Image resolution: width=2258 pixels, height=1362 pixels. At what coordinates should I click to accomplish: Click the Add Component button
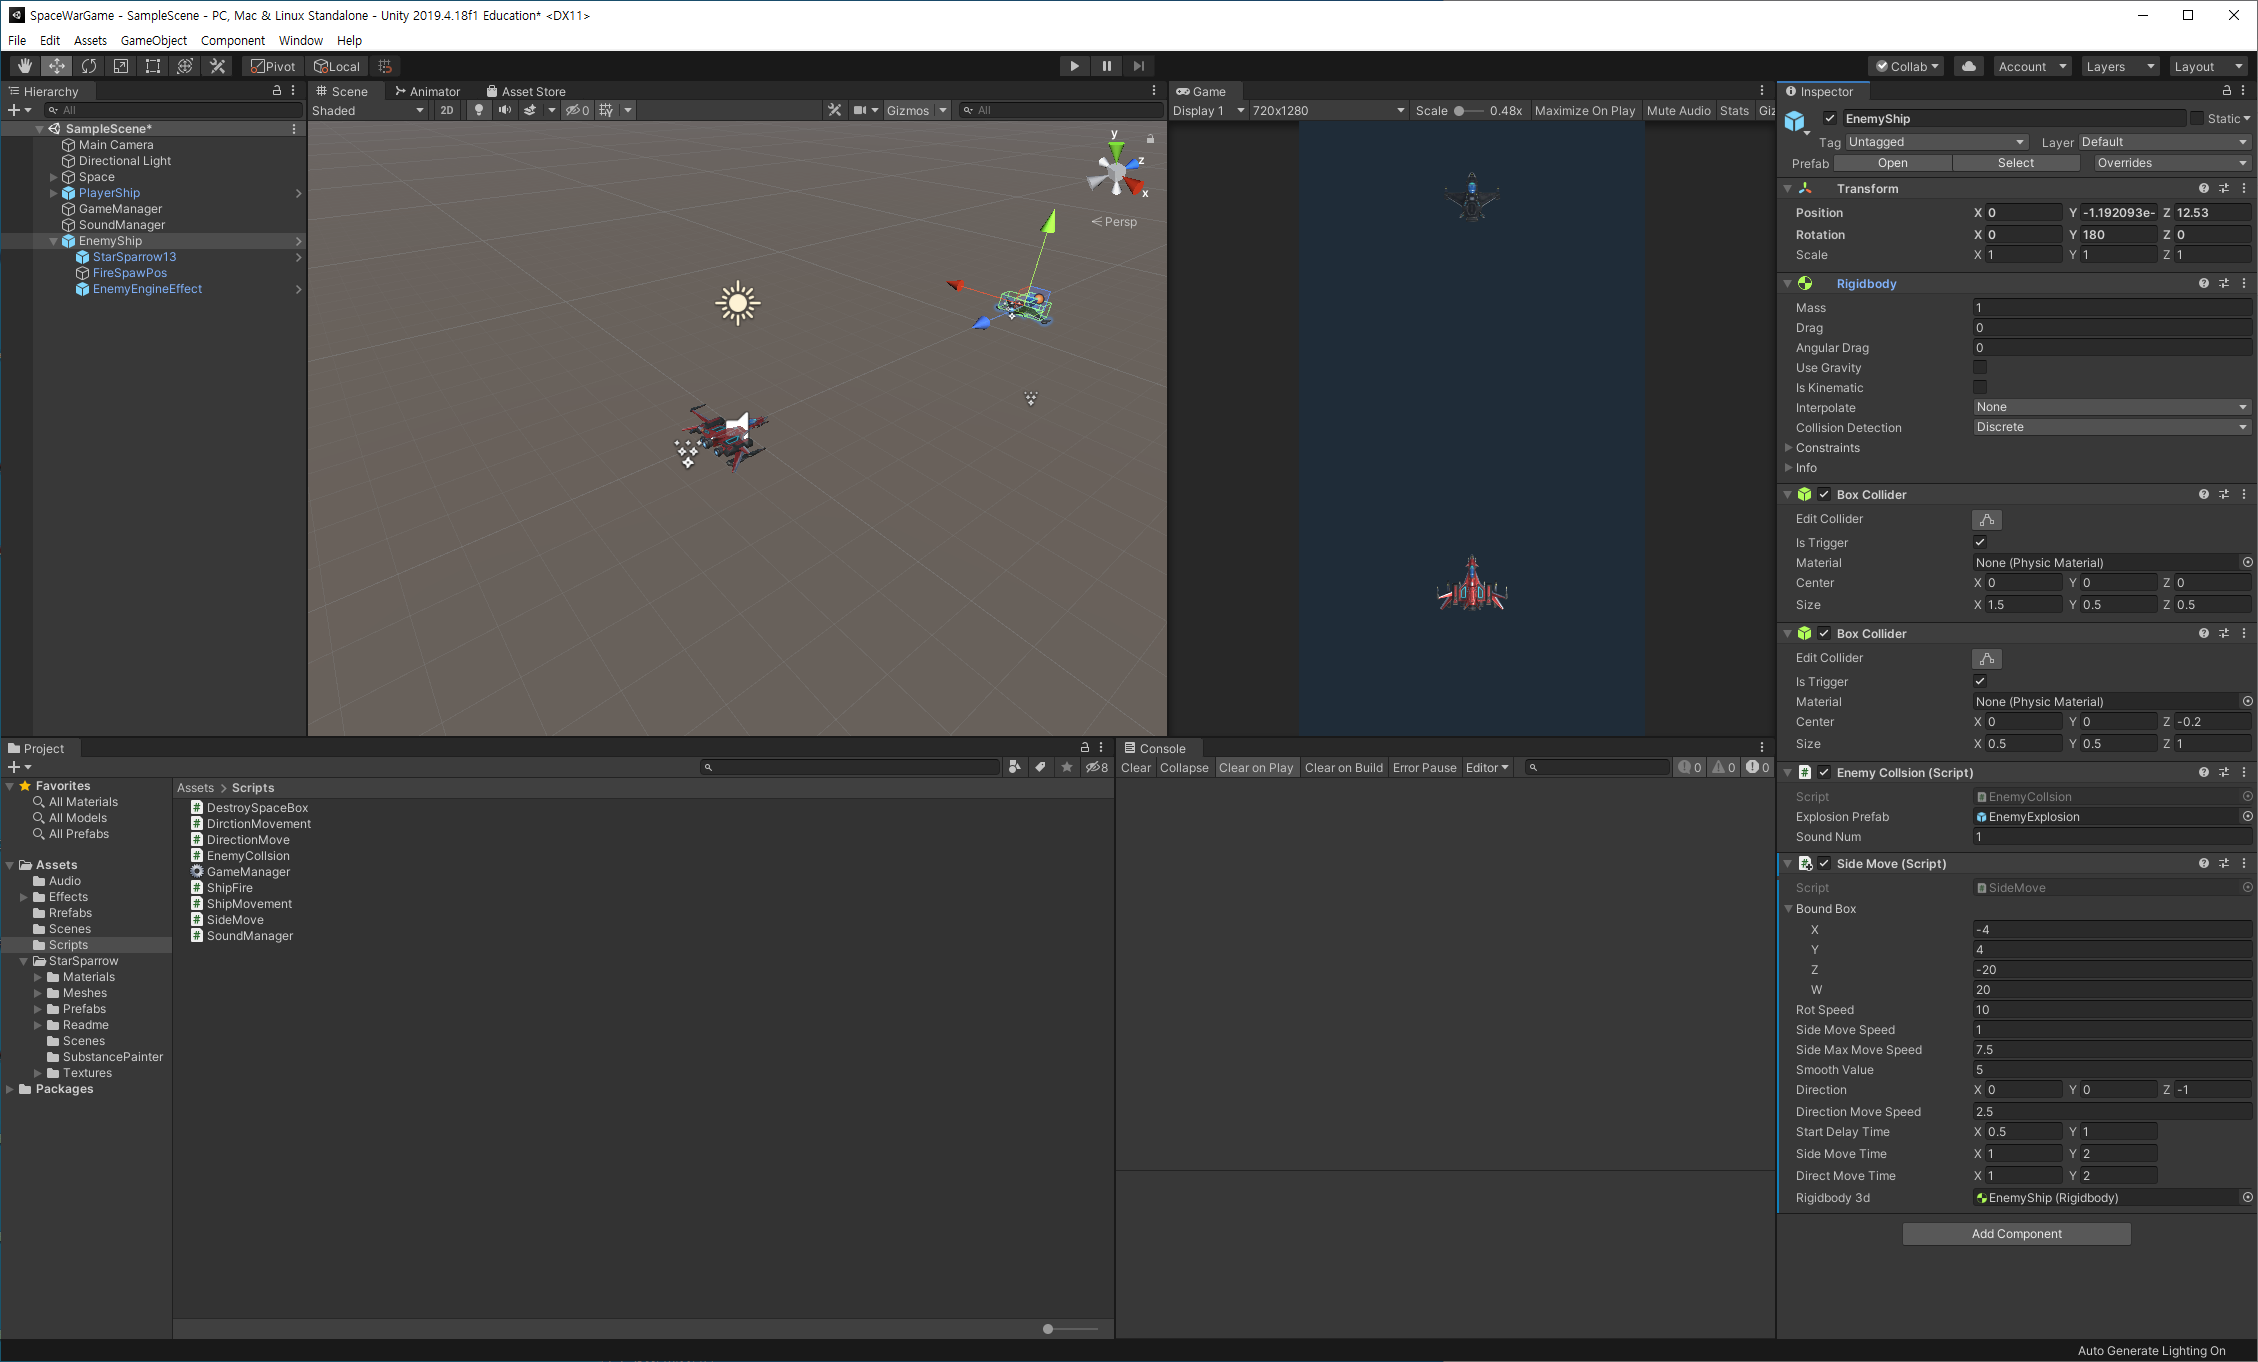click(2016, 1234)
